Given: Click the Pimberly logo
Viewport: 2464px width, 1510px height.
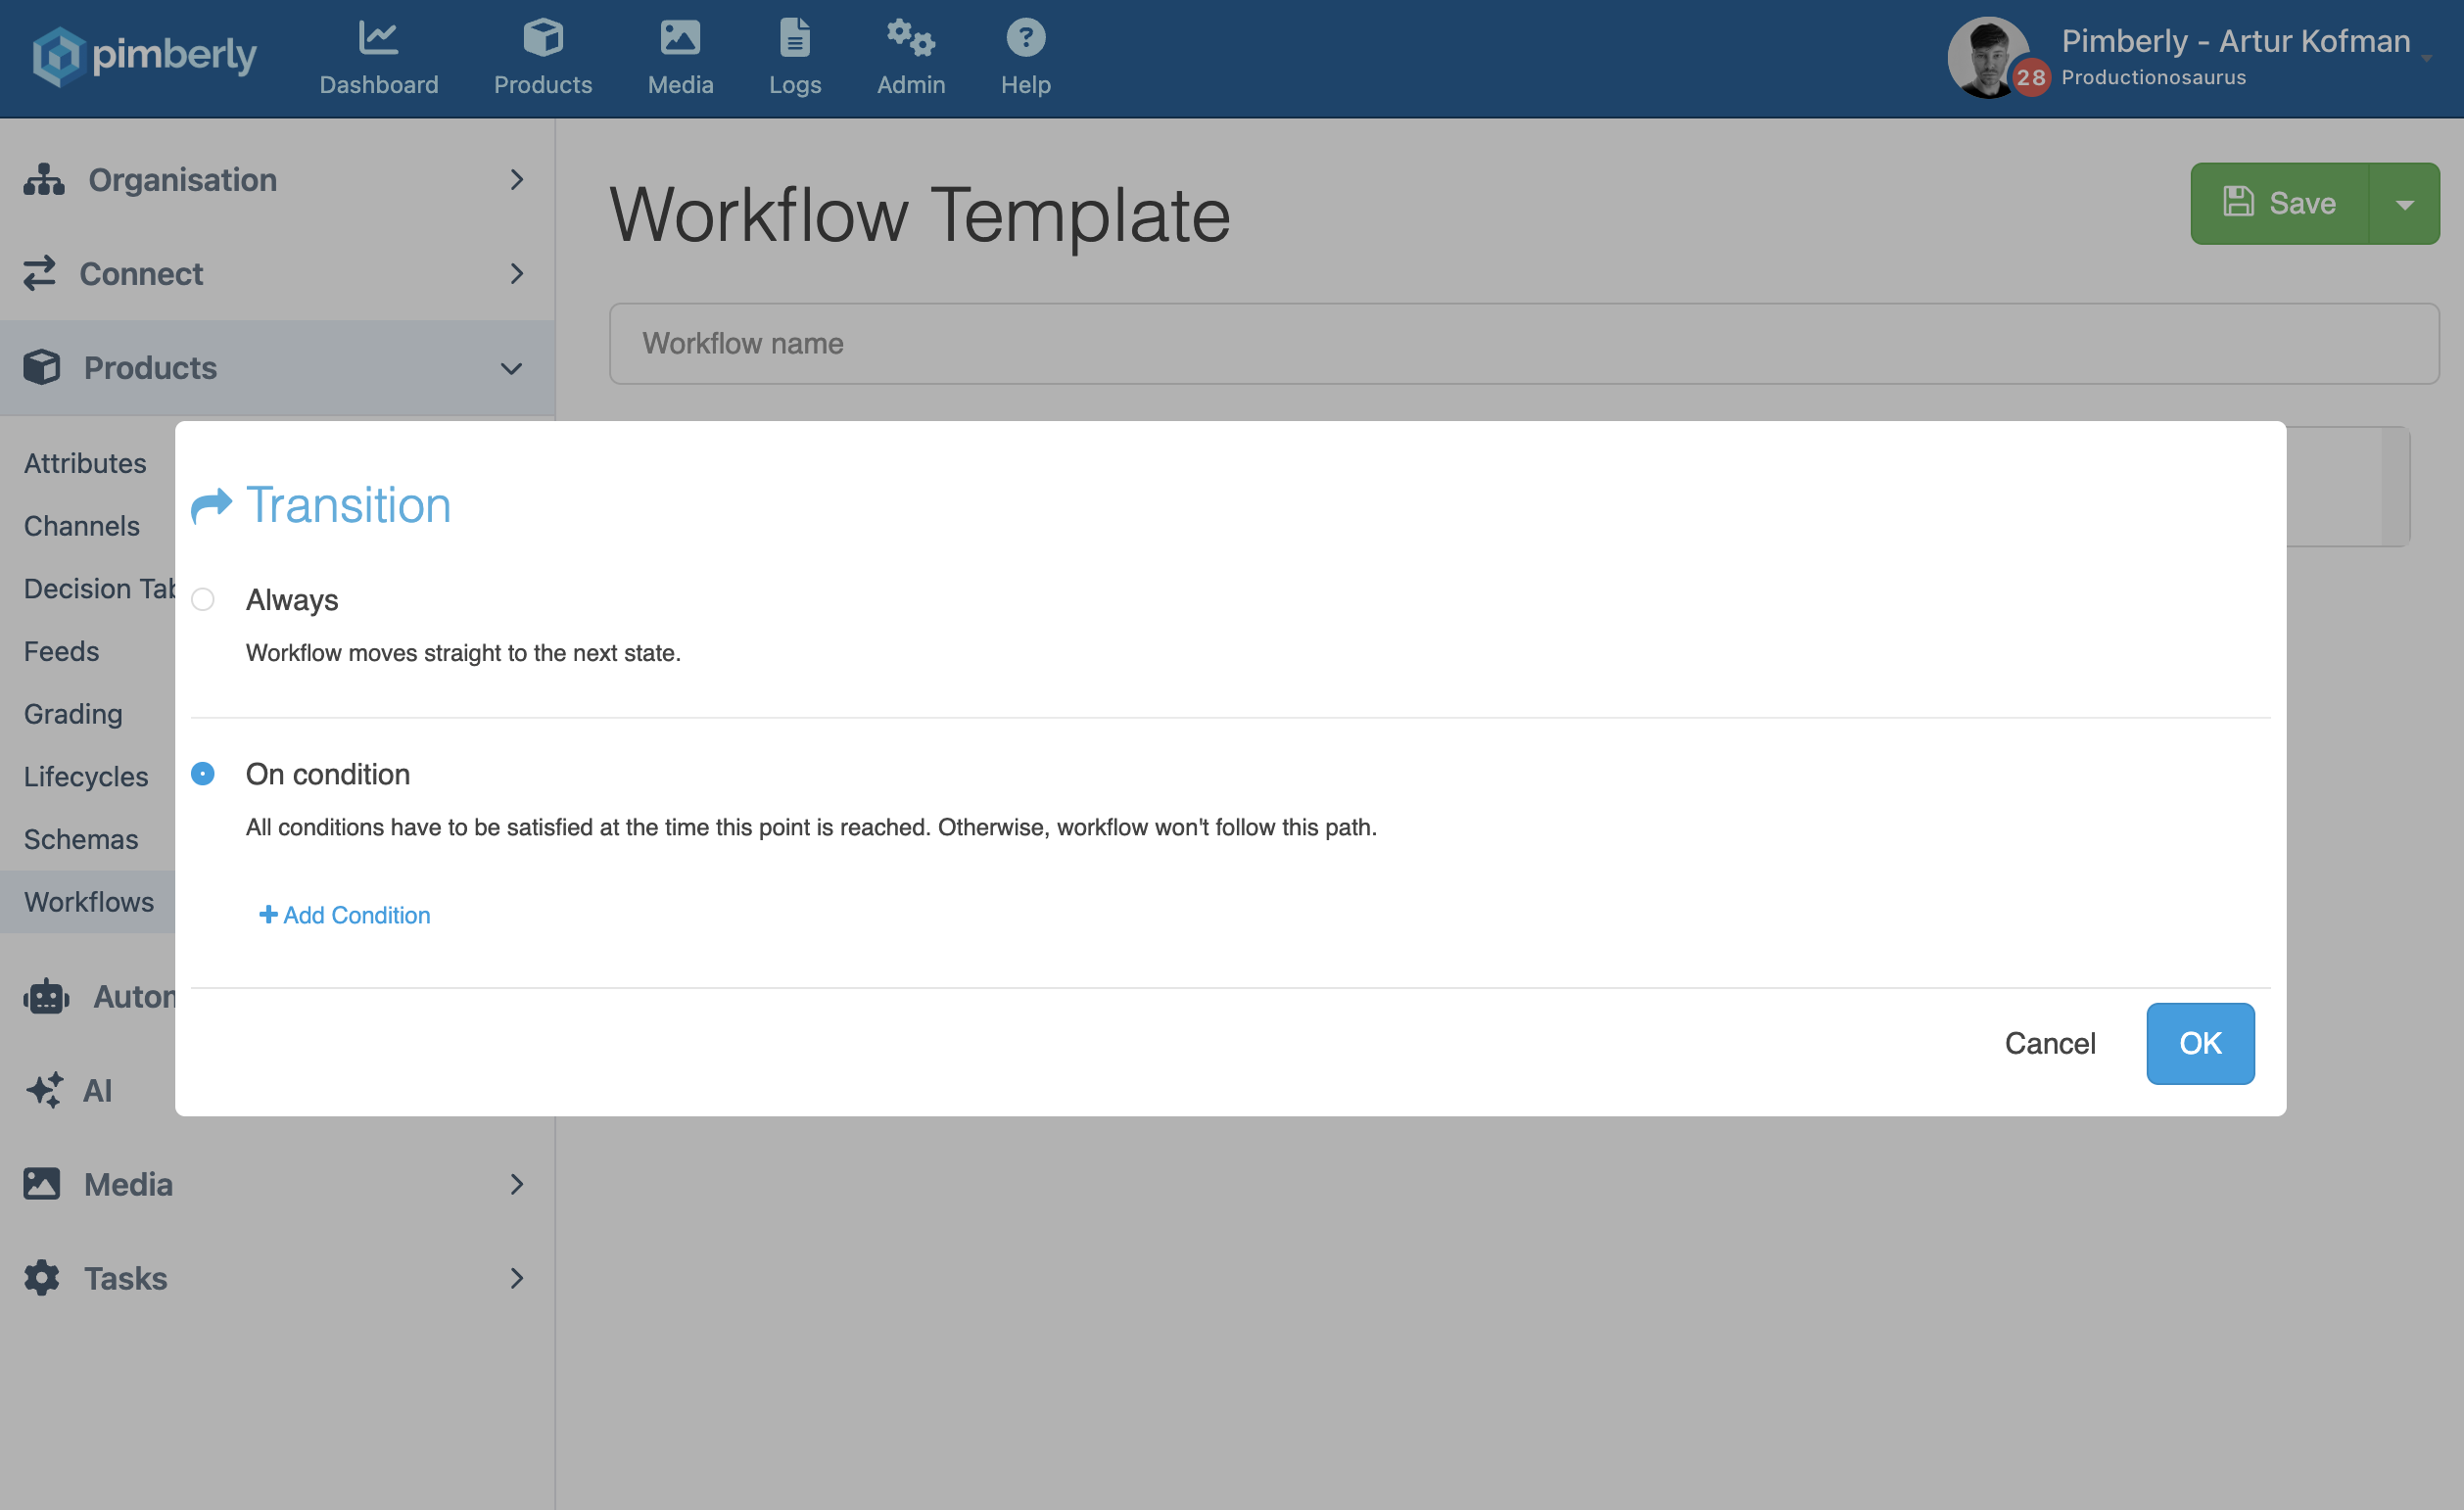Looking at the screenshot, I should pos(144,55).
